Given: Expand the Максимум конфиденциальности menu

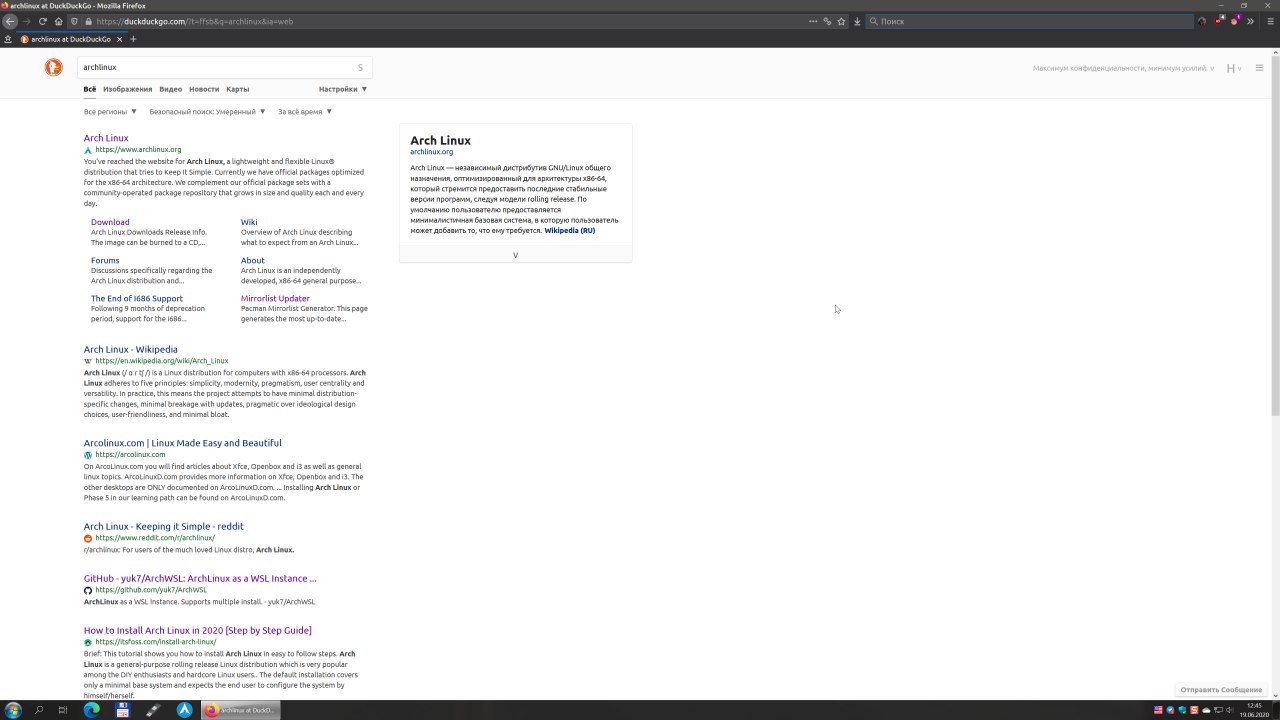Looking at the screenshot, I should click(1123, 68).
